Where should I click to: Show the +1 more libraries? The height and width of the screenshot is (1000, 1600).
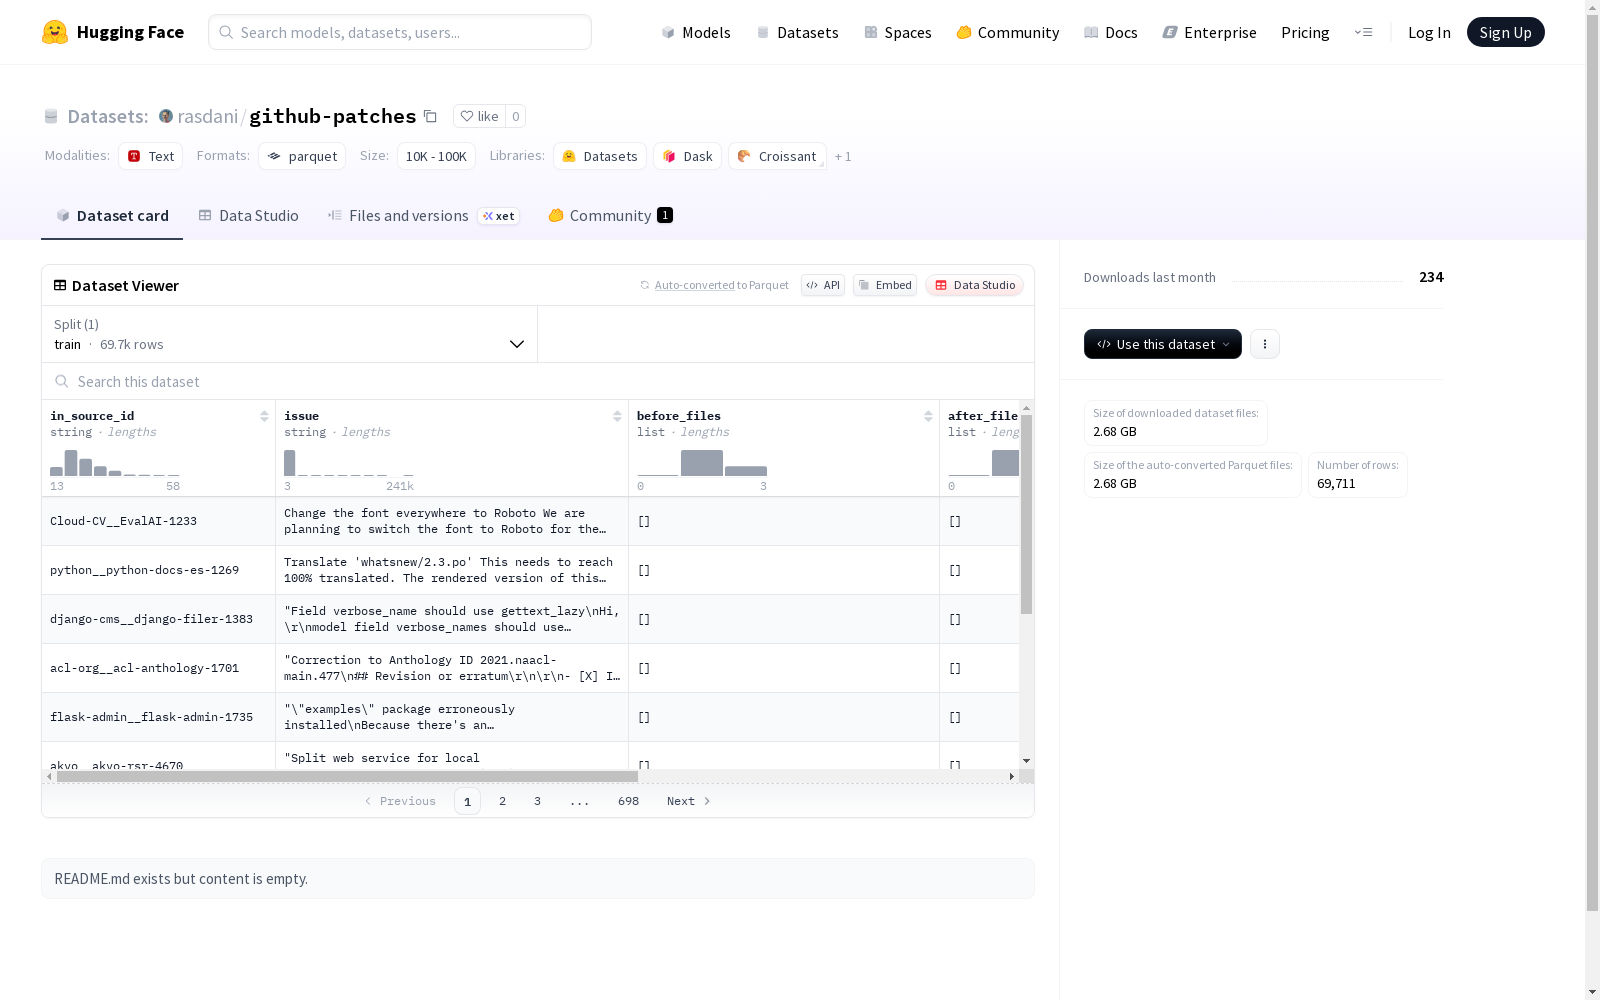843,156
